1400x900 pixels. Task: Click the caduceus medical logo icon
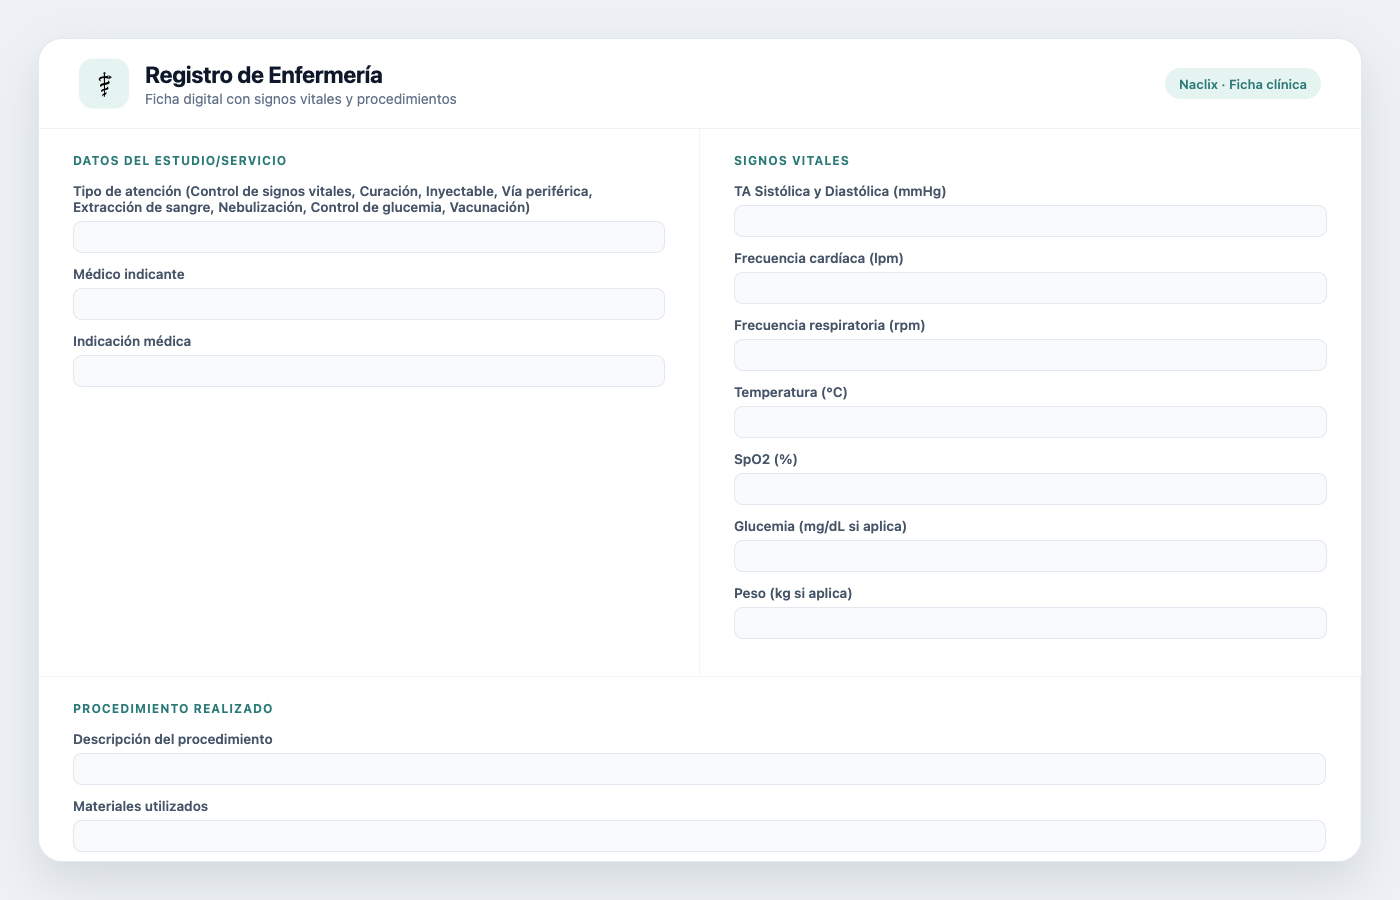[104, 84]
